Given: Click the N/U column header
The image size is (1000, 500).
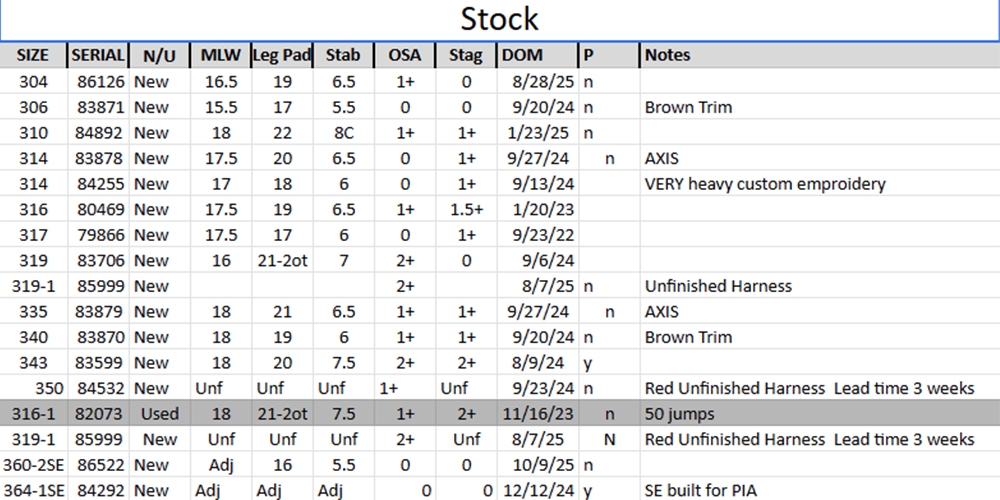Looking at the screenshot, I should pos(159,55).
